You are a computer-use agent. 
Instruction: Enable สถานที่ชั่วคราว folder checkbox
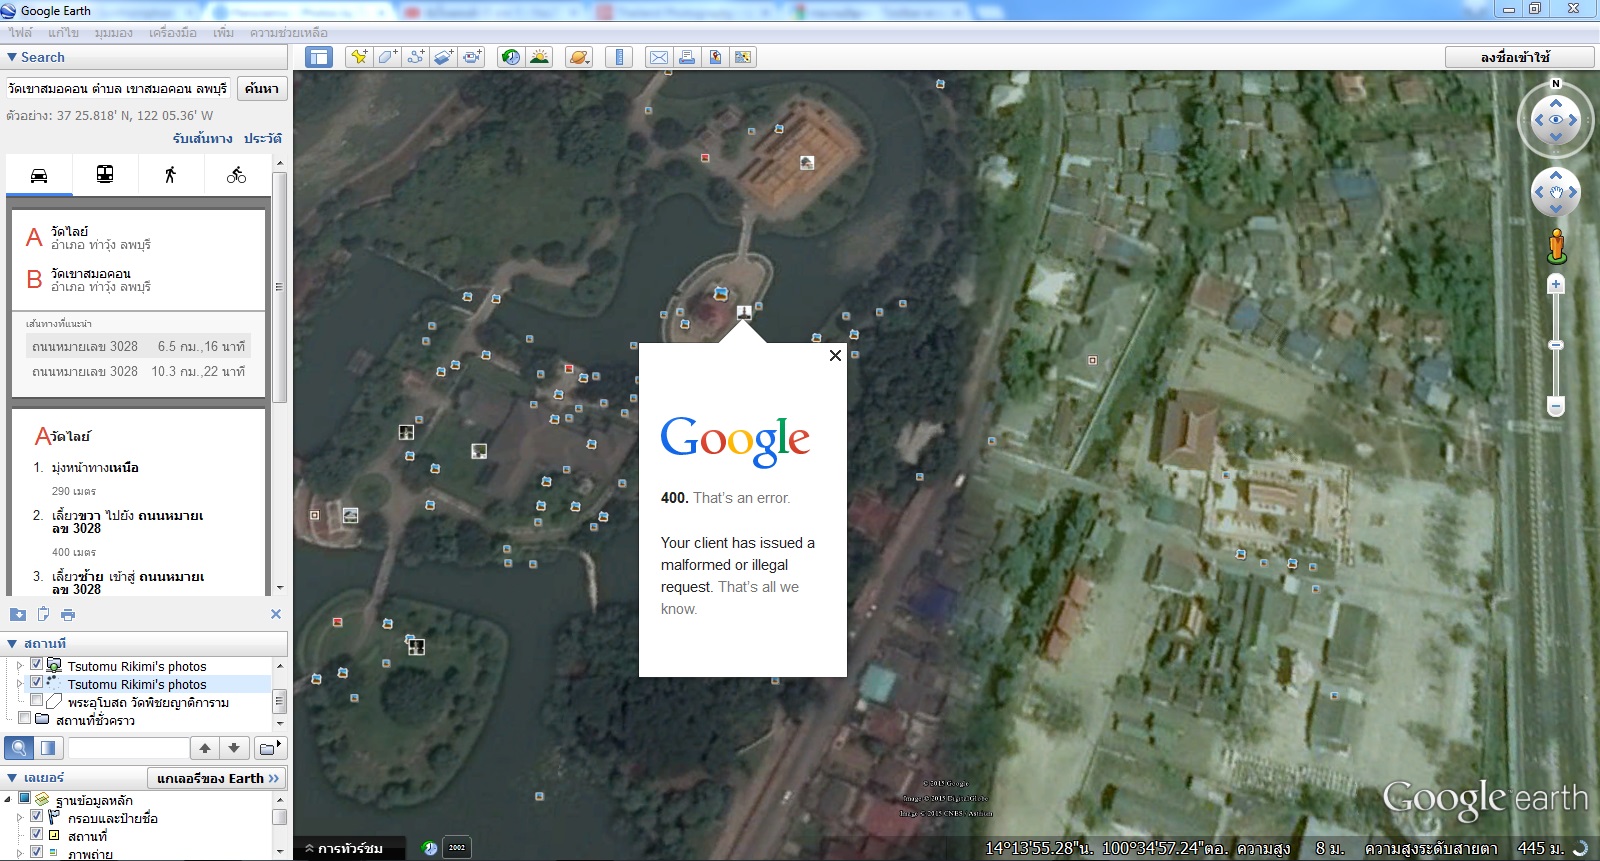click(24, 718)
